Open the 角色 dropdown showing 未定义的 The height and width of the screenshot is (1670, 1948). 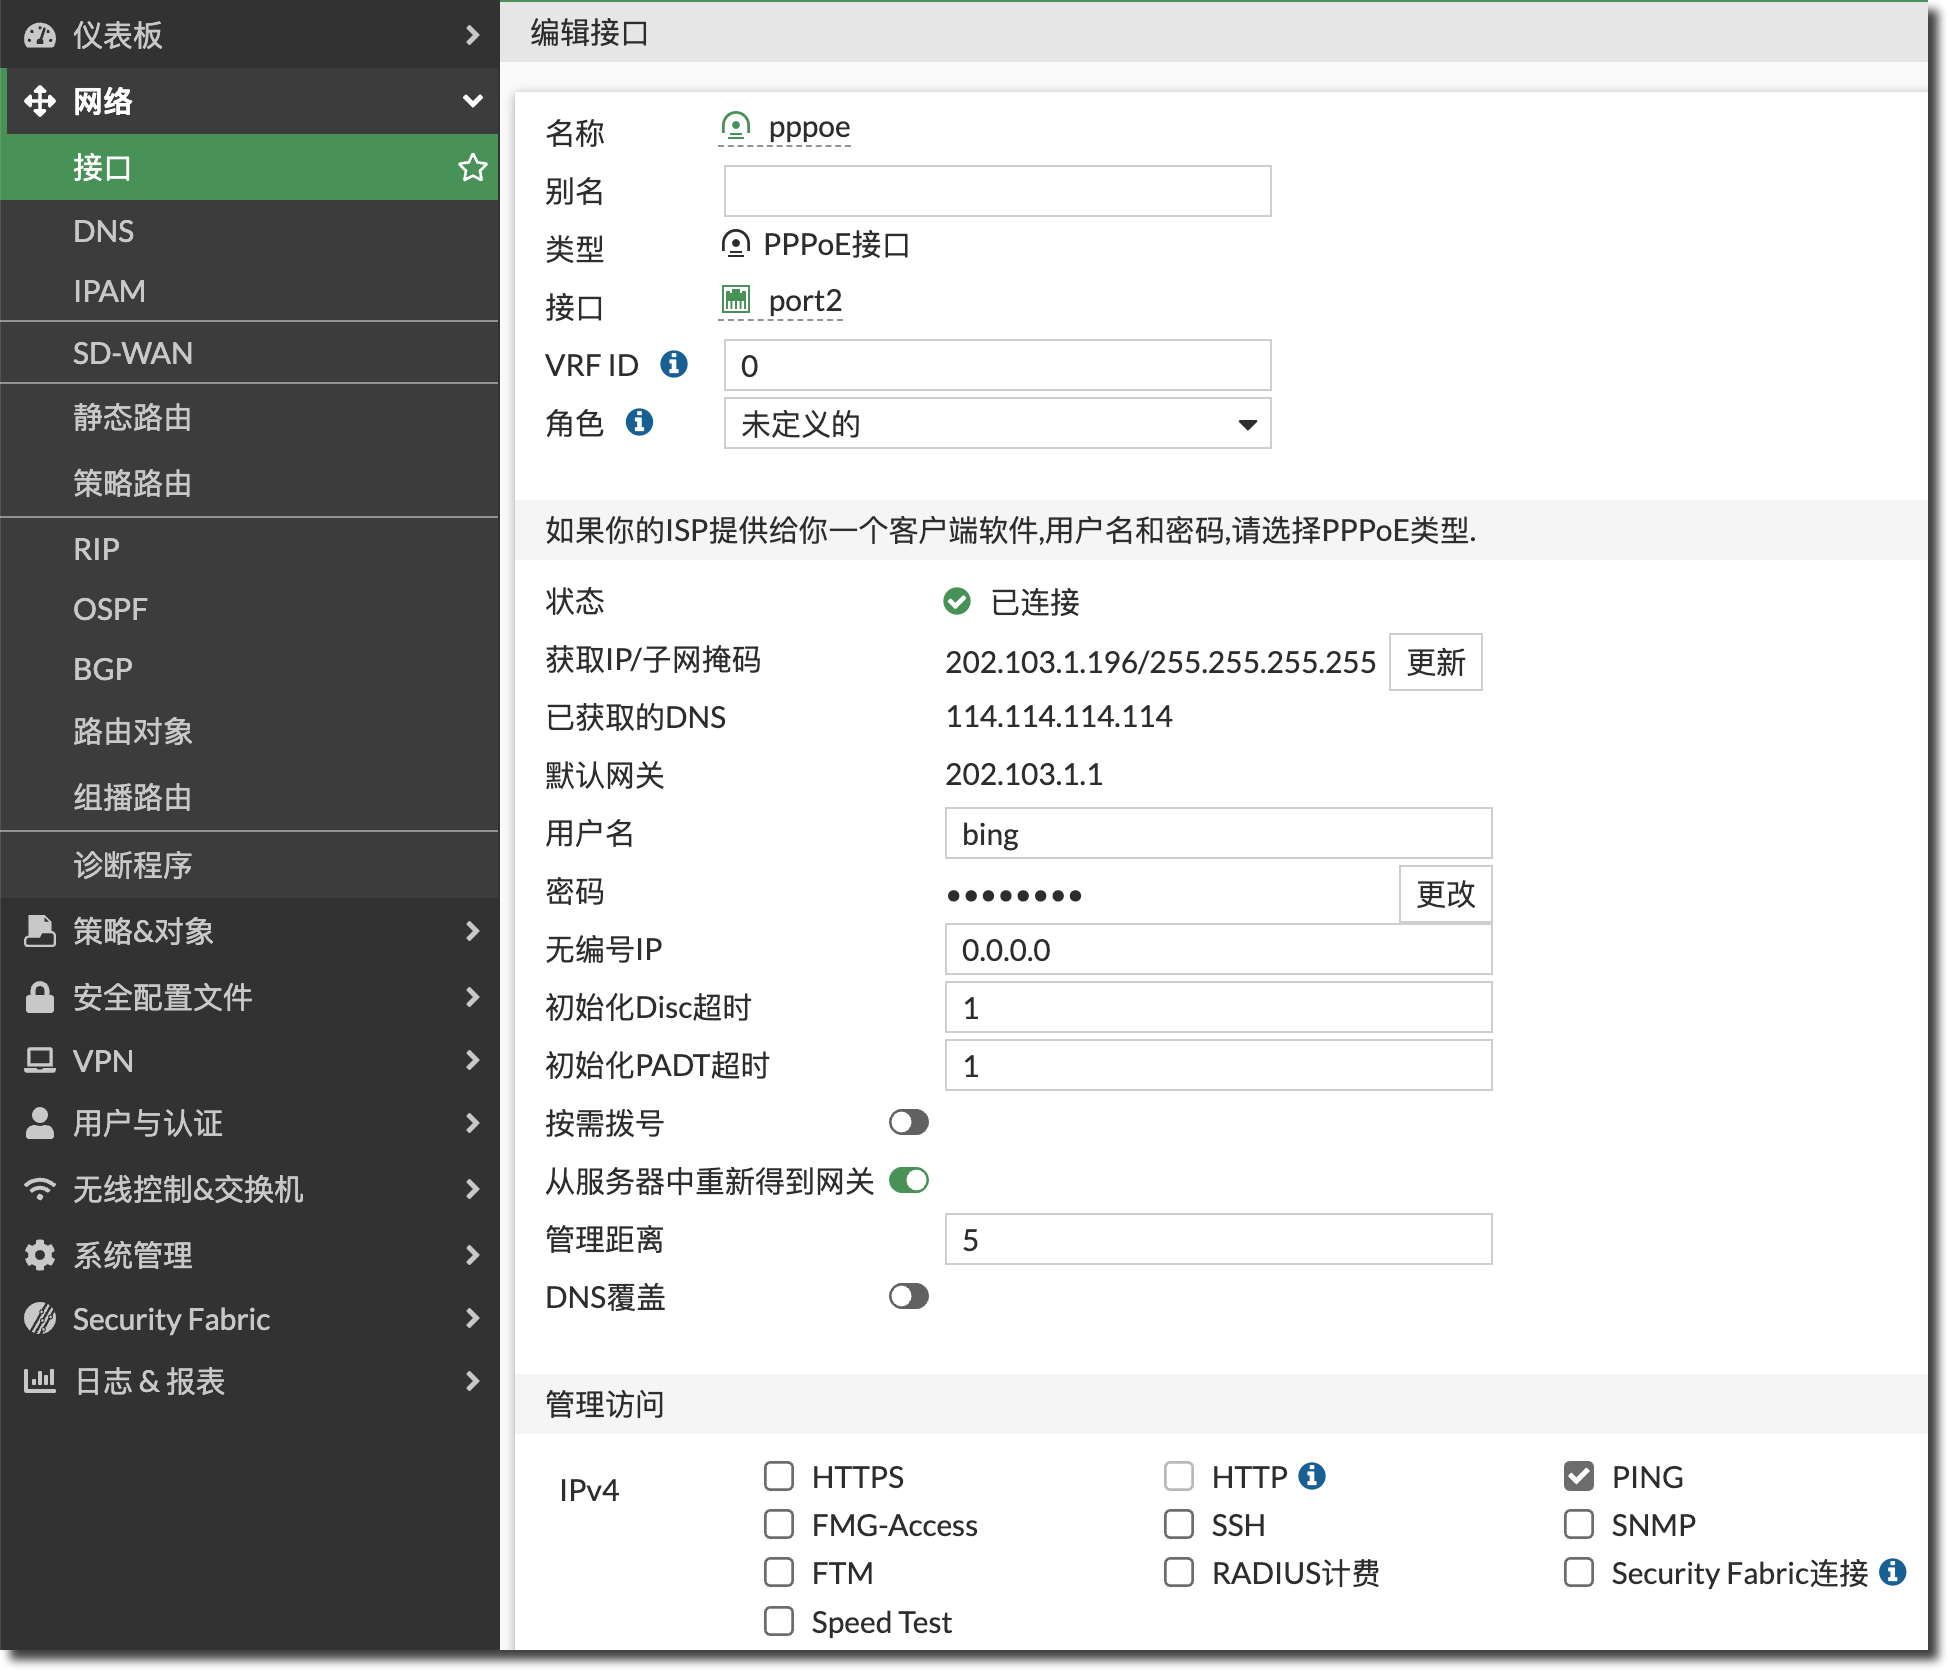coord(997,424)
